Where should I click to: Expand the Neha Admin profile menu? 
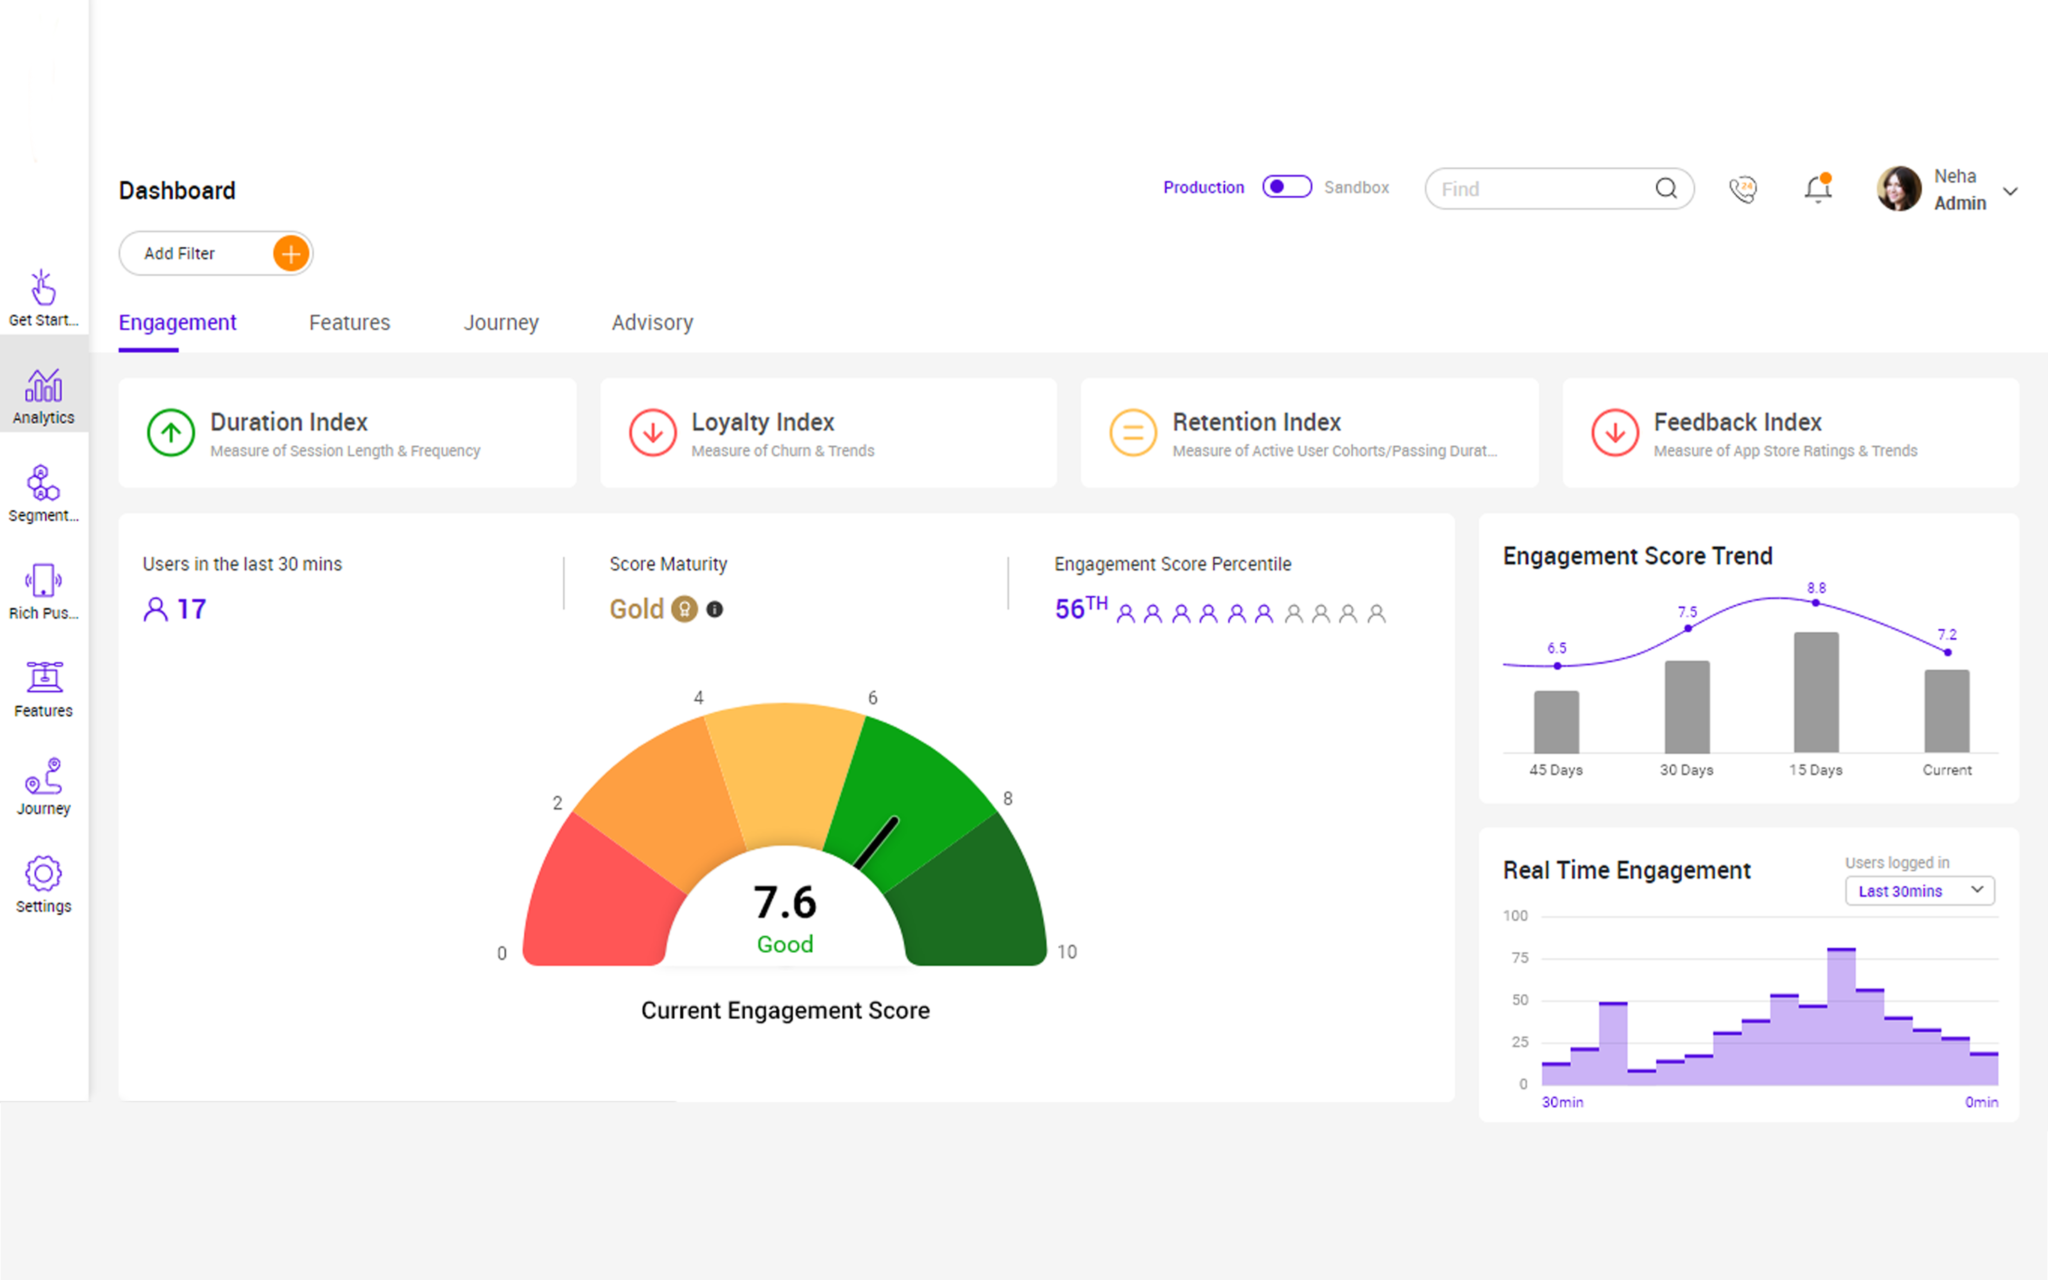(x=2011, y=191)
